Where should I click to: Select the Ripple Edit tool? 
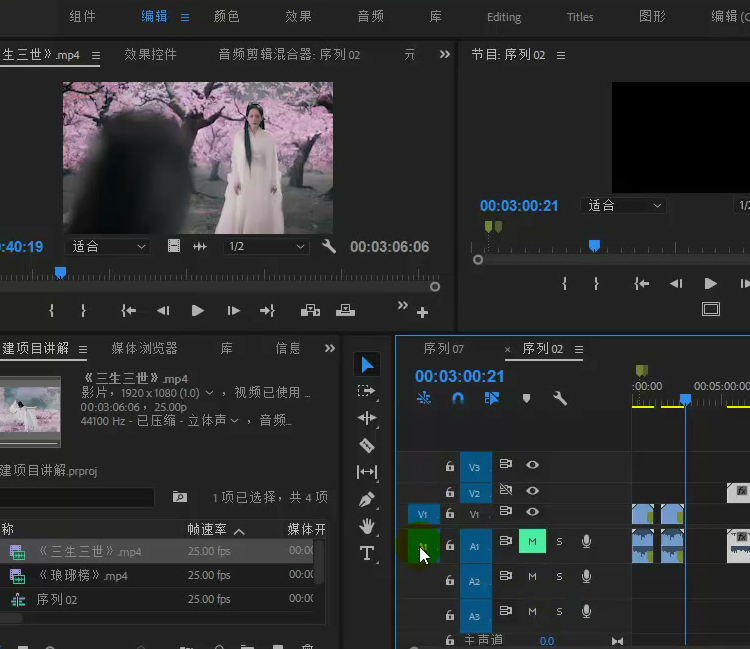pos(367,418)
